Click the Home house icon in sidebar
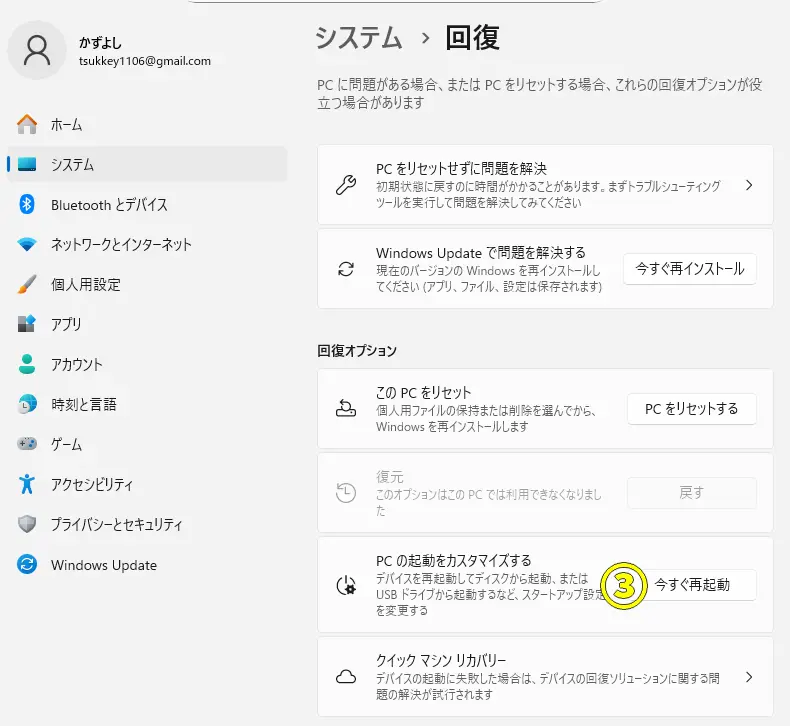The width and height of the screenshot is (790, 726). [x=27, y=125]
